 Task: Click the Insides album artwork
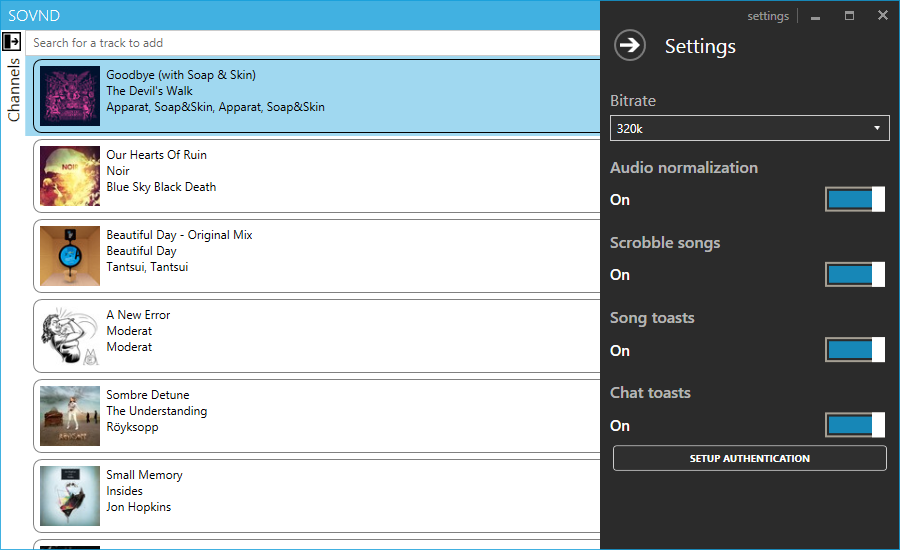(x=70, y=496)
